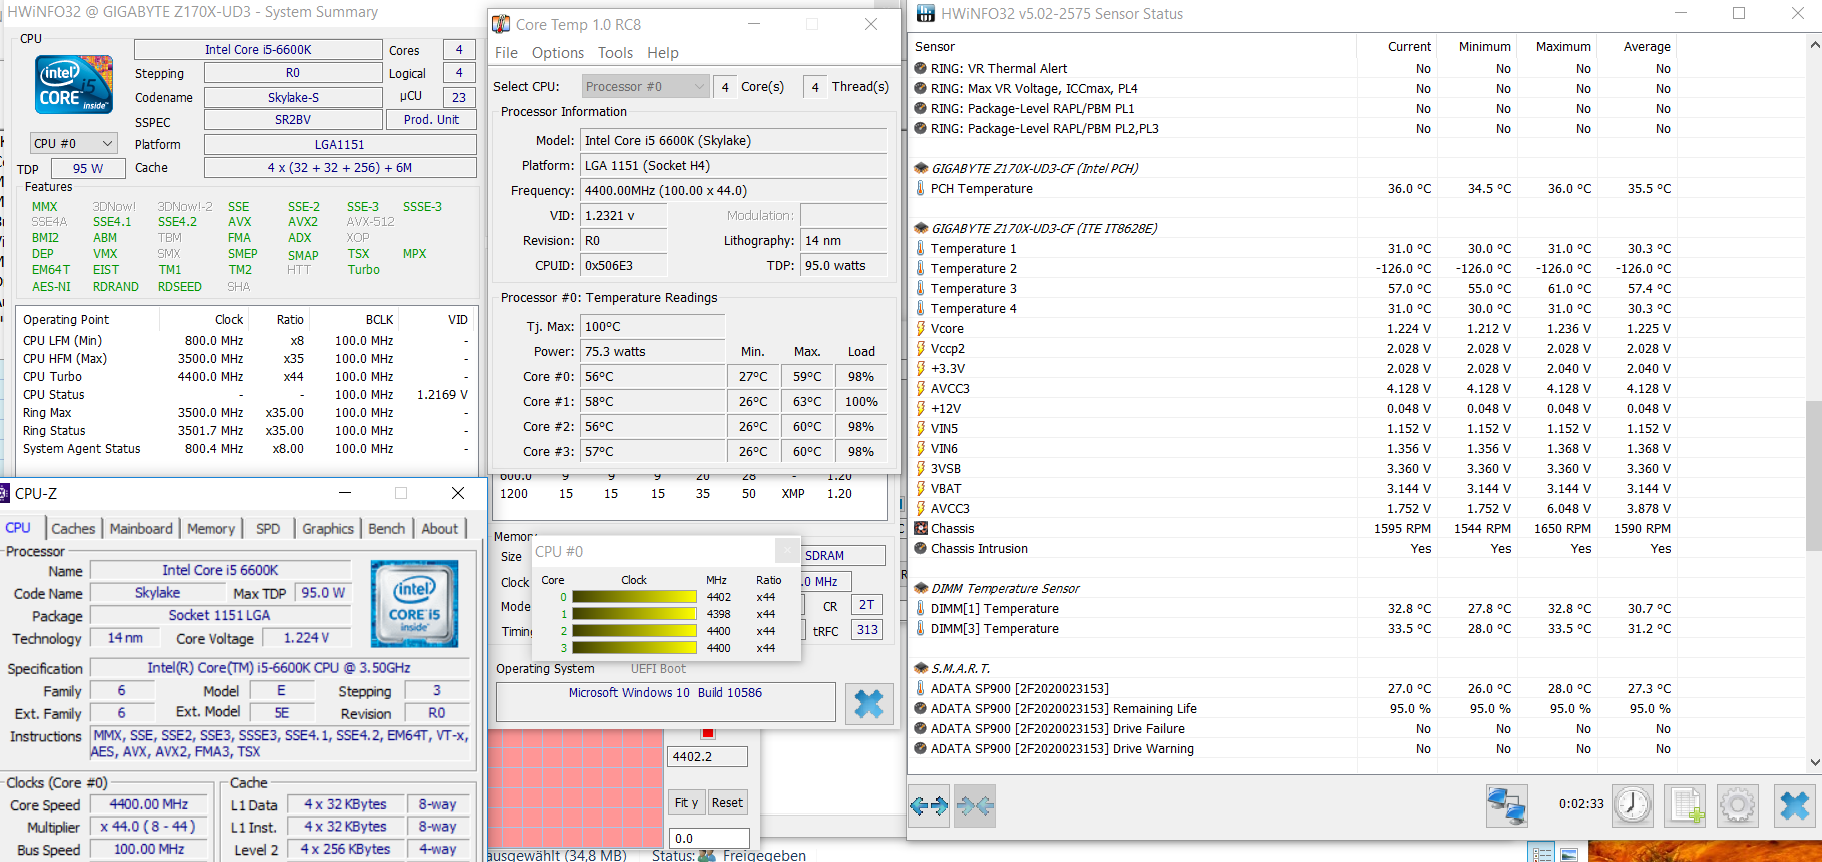Click the sensor list vertical scrollbar thumb
Image resolution: width=1822 pixels, height=862 pixels.
(1813, 475)
